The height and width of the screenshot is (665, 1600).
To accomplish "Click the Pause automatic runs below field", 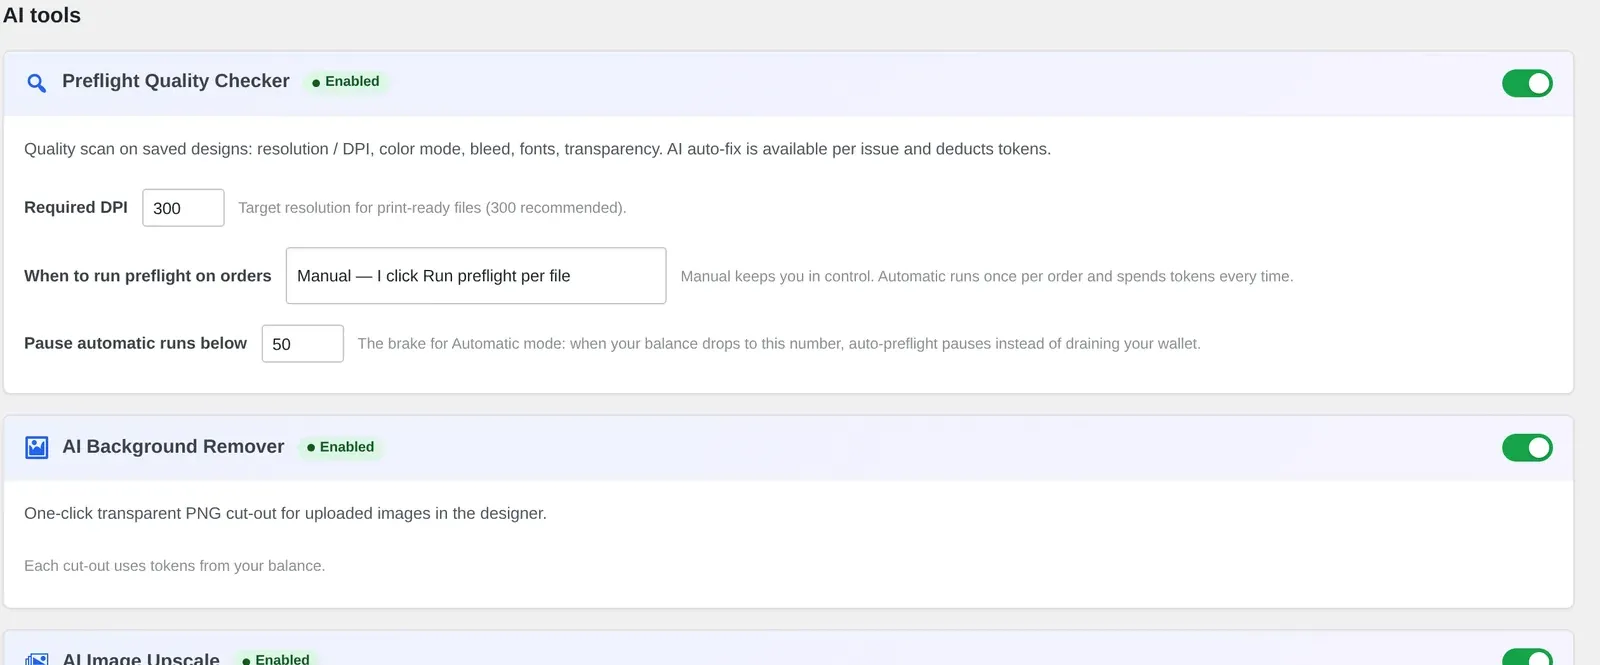I will (x=303, y=344).
